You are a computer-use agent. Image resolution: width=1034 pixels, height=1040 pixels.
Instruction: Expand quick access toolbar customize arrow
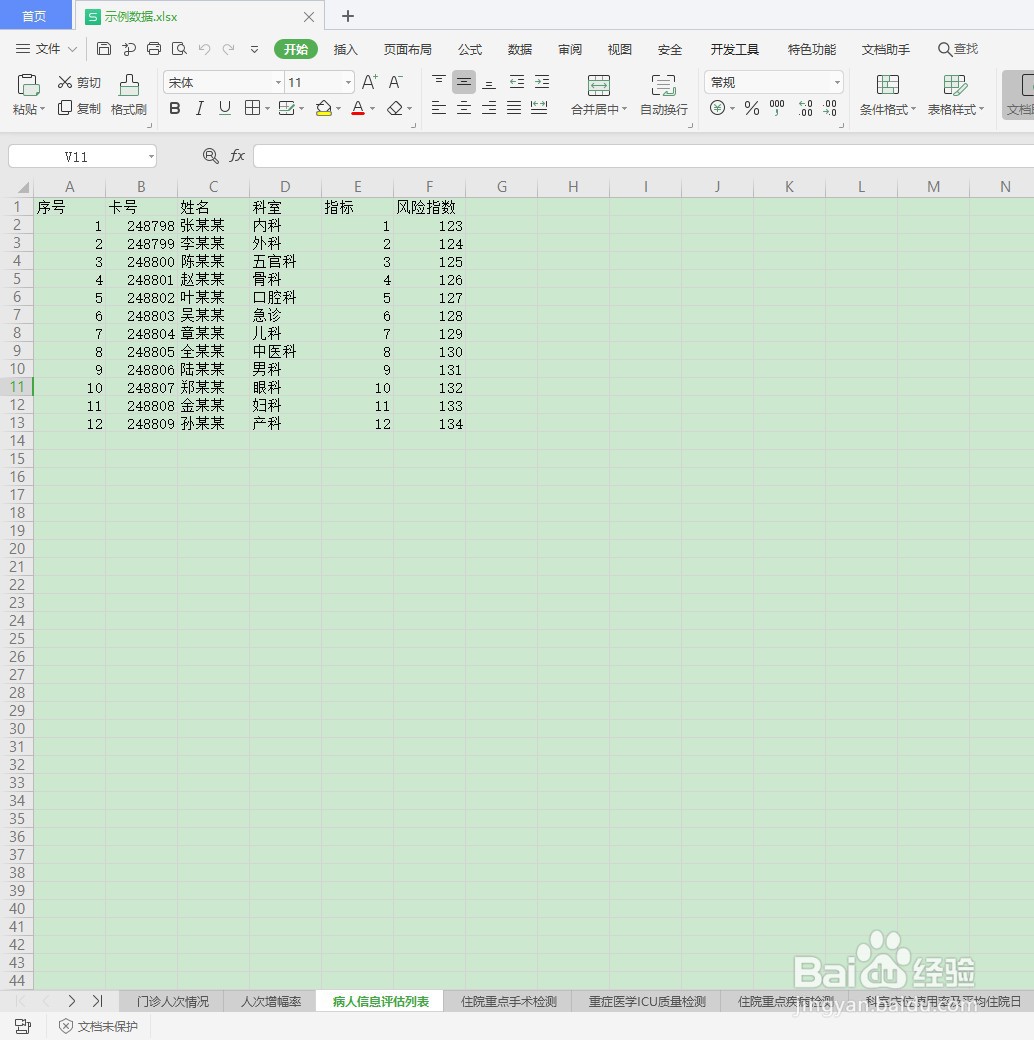coord(254,49)
